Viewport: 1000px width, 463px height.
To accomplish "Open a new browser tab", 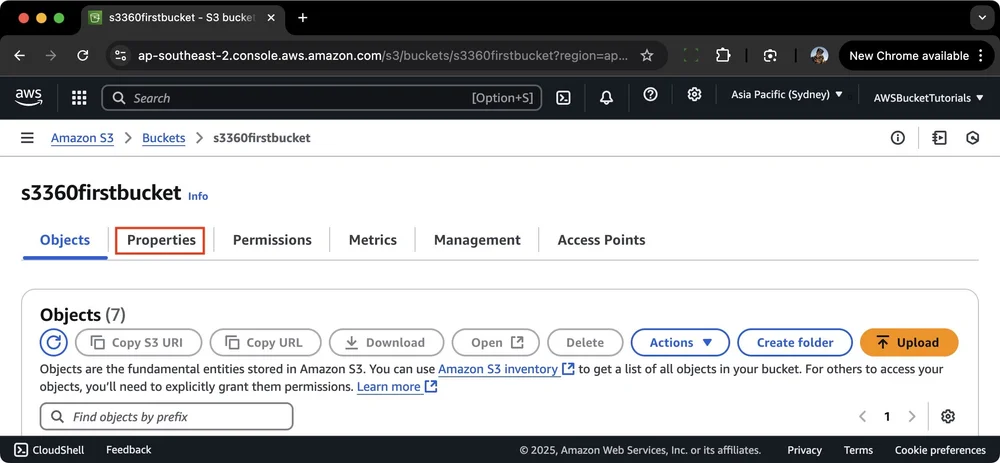I will [x=302, y=18].
